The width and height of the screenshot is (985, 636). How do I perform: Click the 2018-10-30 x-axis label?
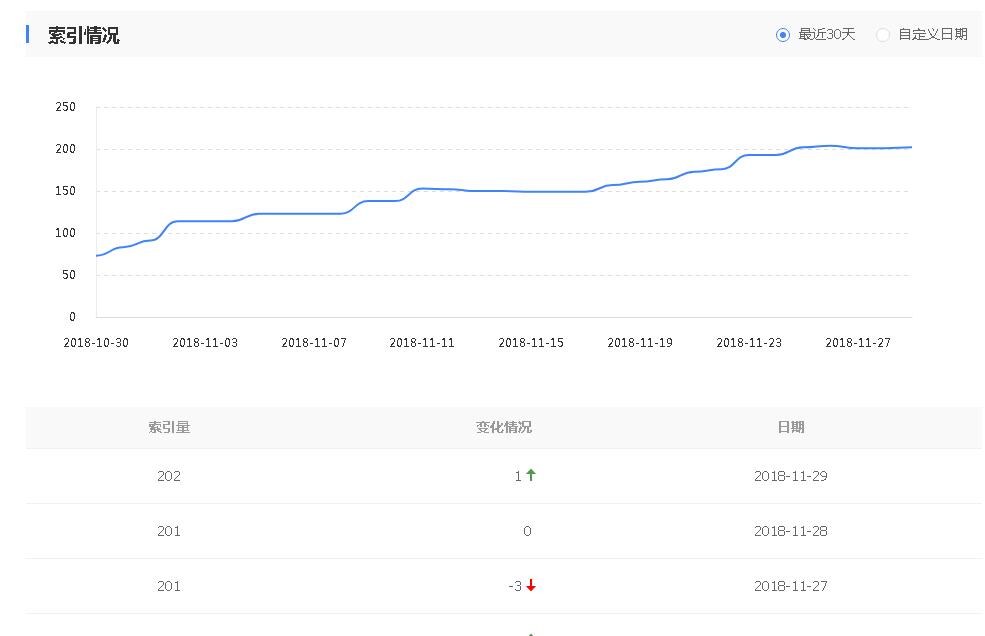point(96,342)
